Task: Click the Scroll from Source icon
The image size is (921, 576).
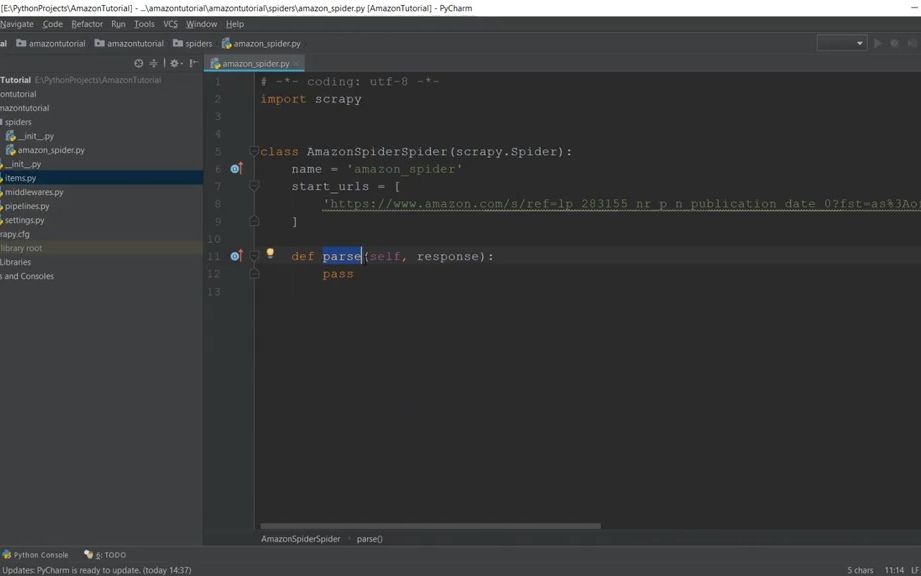Action: pos(138,63)
